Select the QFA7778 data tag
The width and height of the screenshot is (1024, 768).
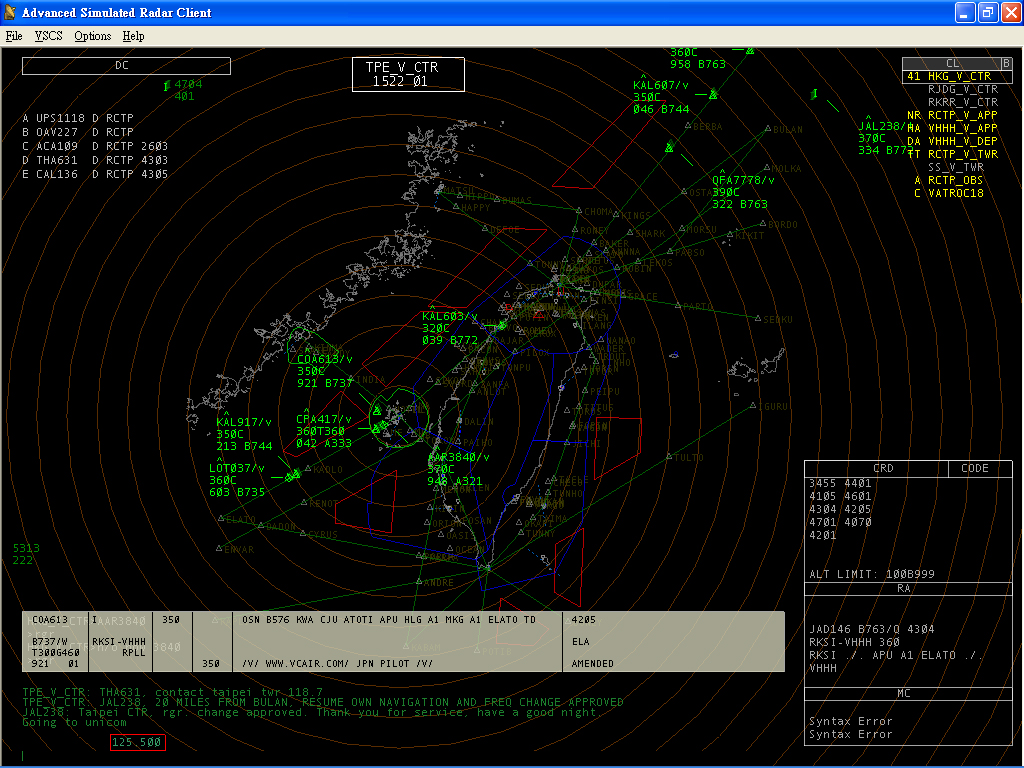click(743, 192)
